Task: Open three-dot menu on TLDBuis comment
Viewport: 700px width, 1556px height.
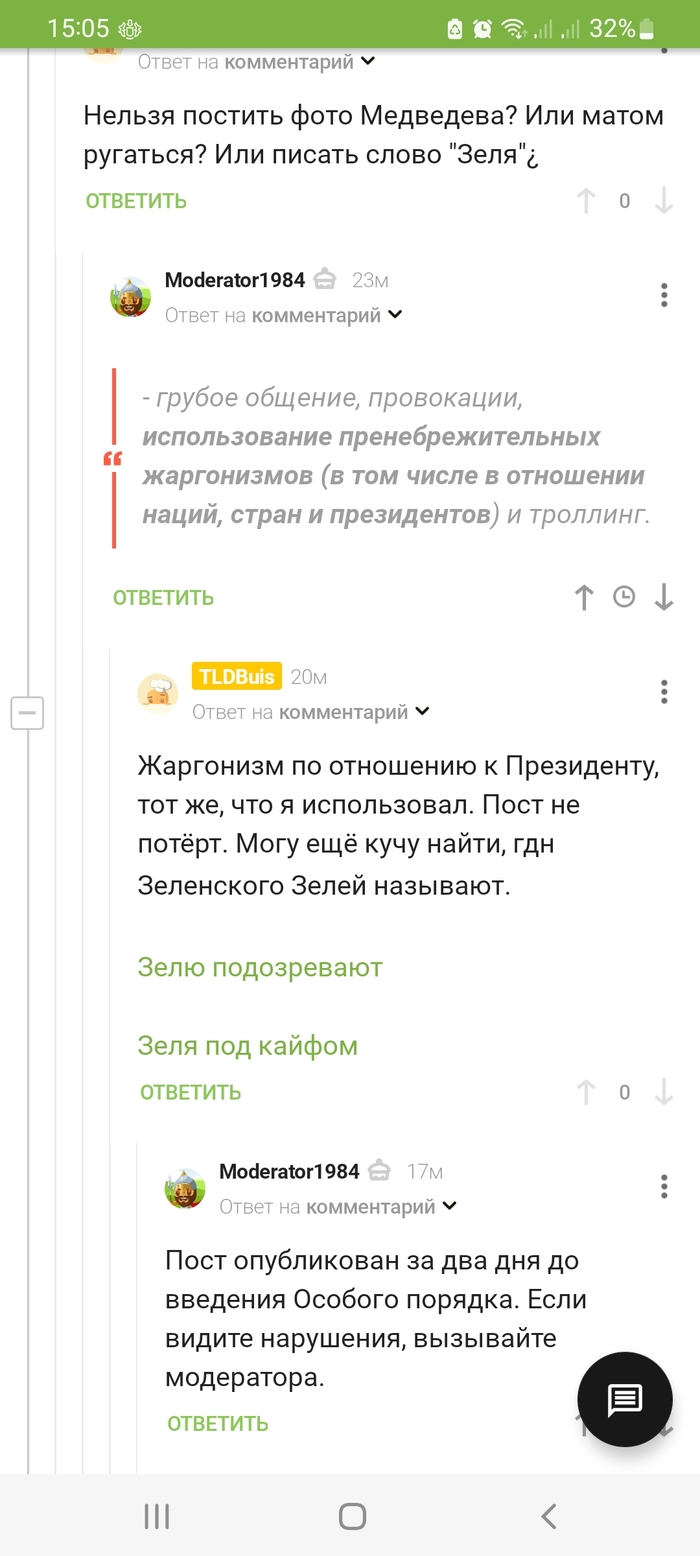Action: coord(664,692)
